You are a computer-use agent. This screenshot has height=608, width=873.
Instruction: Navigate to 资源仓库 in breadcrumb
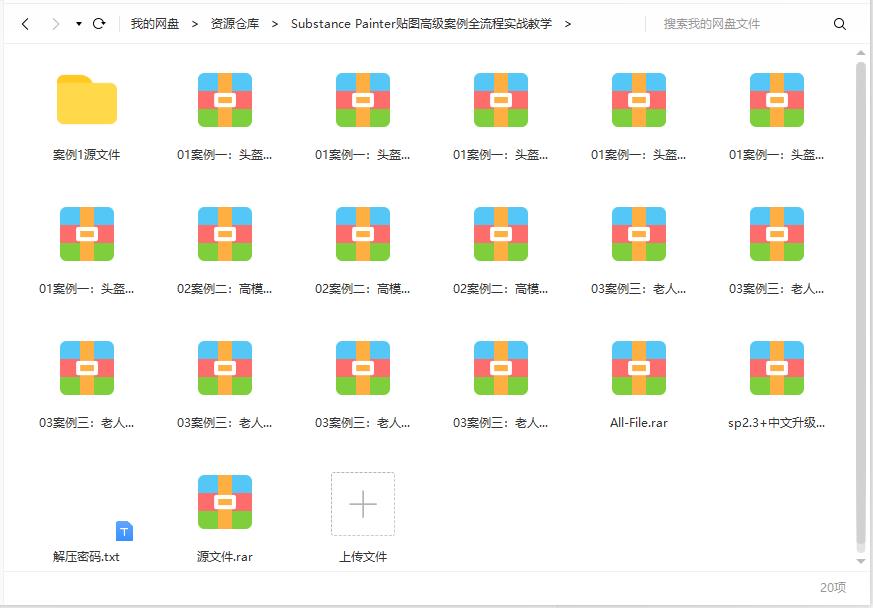(x=234, y=24)
